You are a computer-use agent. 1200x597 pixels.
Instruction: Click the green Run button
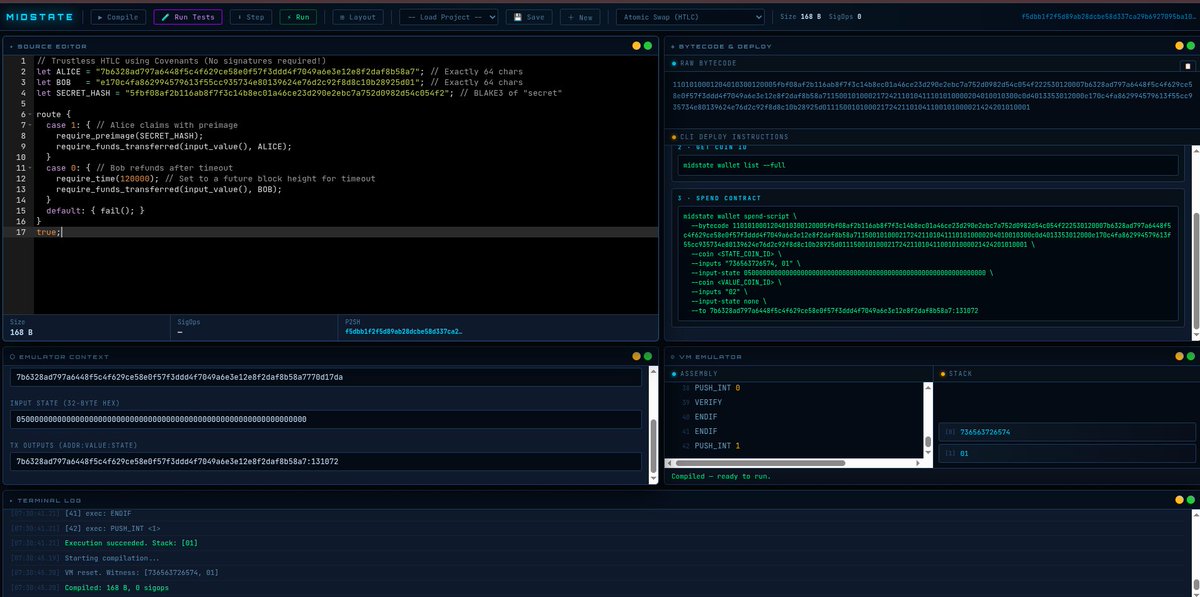299,17
